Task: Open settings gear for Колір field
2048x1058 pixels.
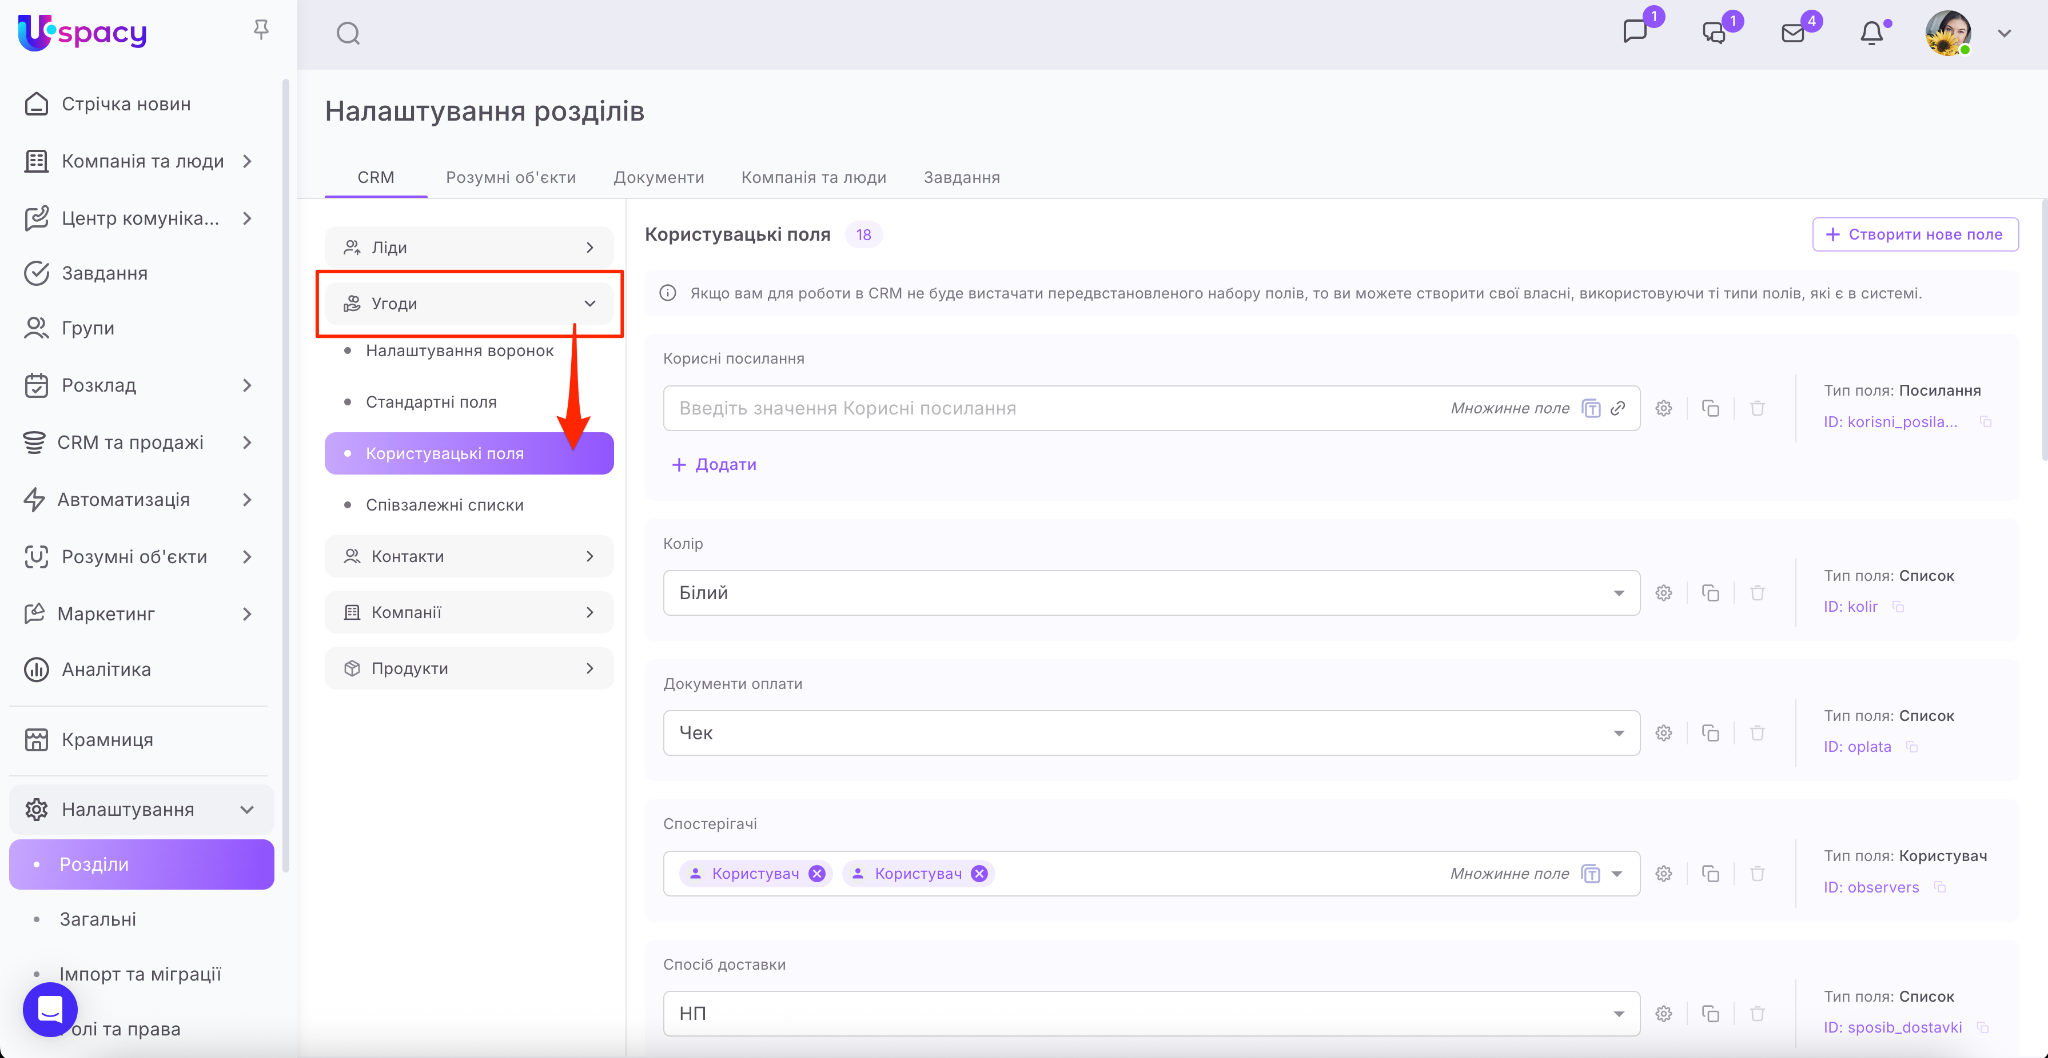Action: click(1664, 593)
